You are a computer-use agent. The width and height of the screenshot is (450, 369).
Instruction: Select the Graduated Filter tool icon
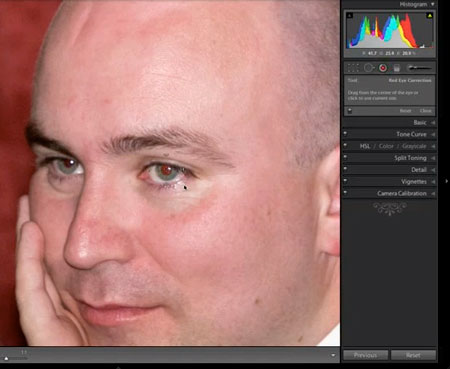pyautogui.click(x=397, y=68)
